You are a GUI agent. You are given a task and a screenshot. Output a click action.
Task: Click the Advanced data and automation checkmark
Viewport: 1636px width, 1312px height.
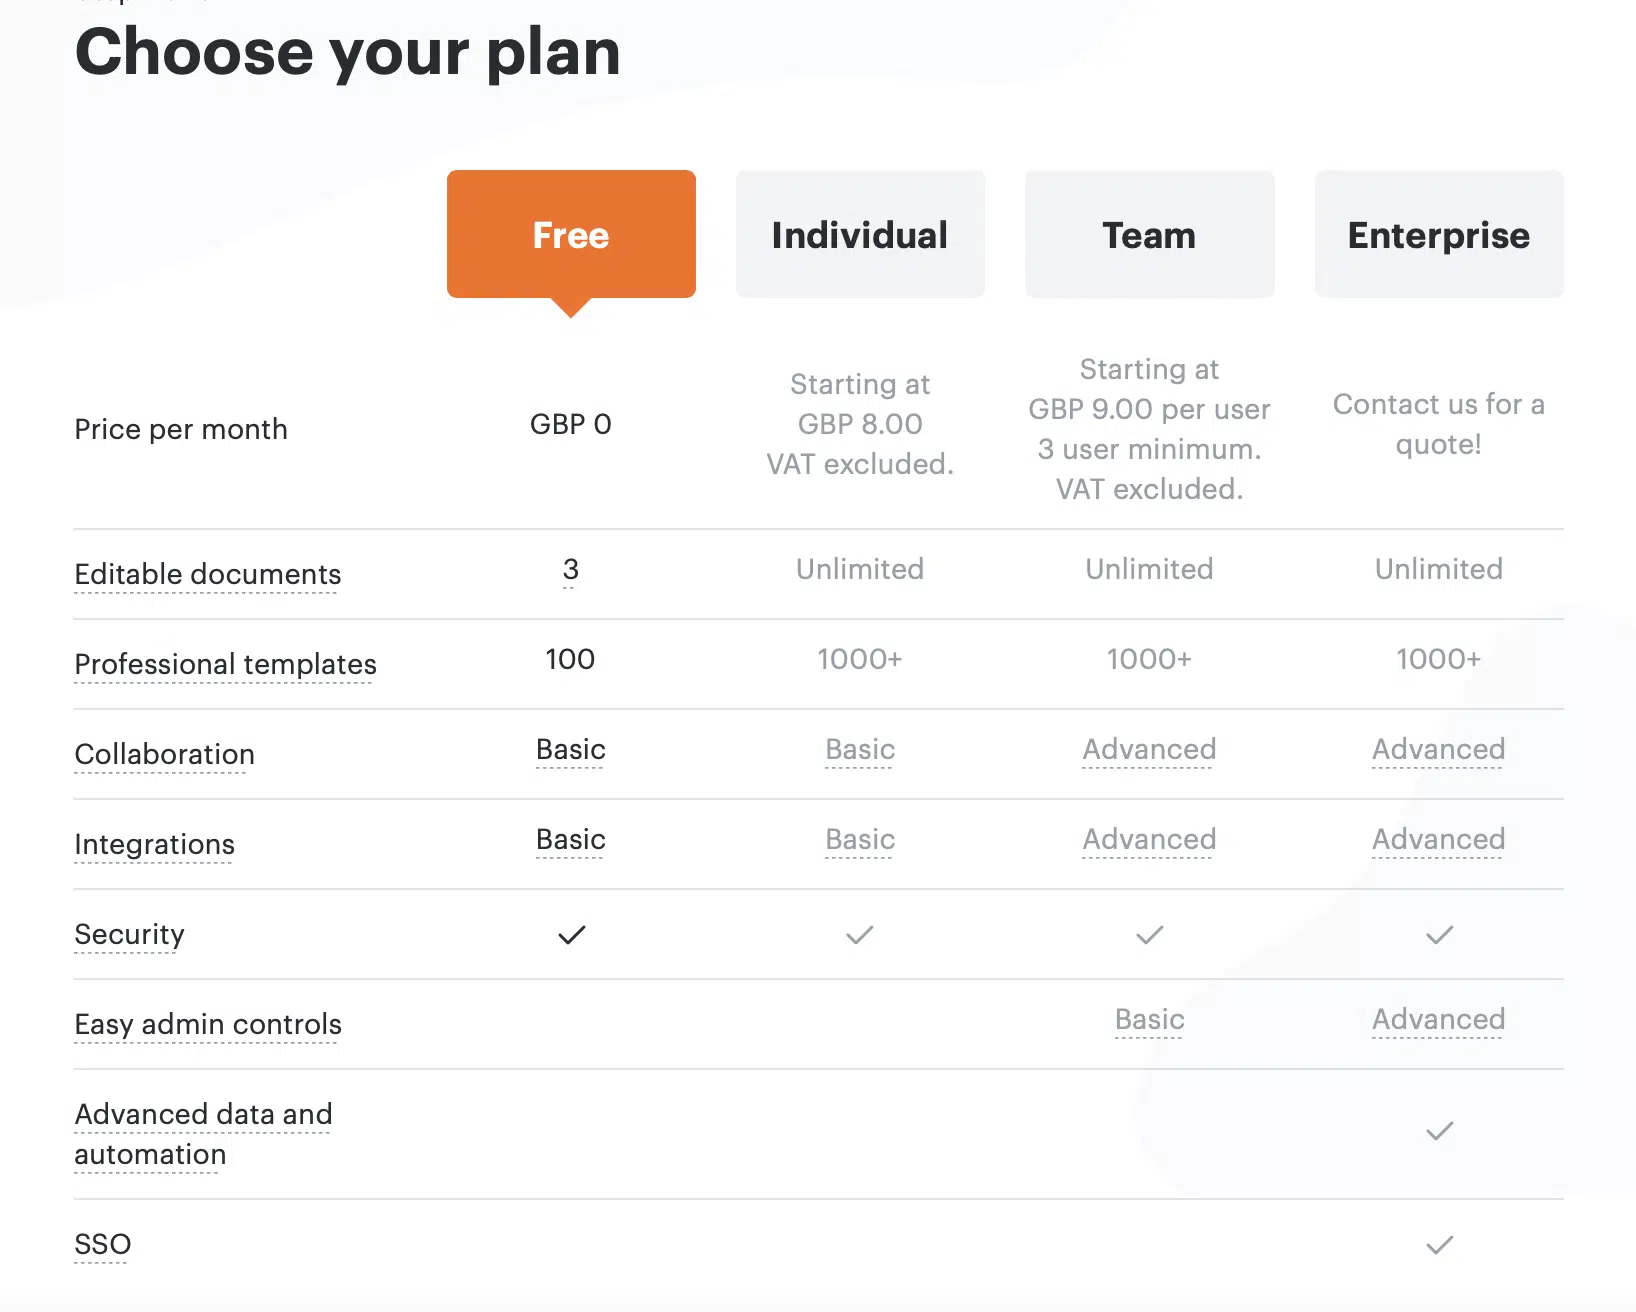[x=1439, y=1131]
